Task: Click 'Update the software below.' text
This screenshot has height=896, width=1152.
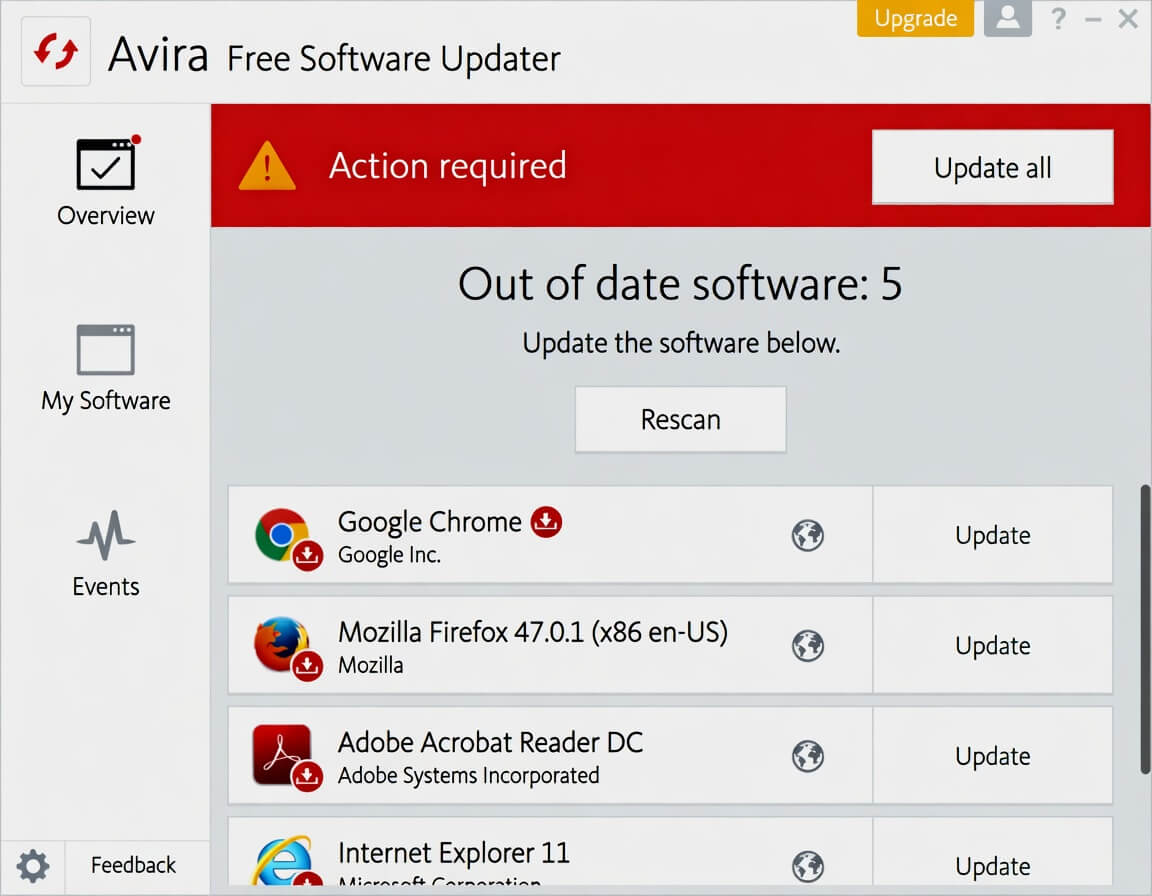Action: click(x=681, y=343)
